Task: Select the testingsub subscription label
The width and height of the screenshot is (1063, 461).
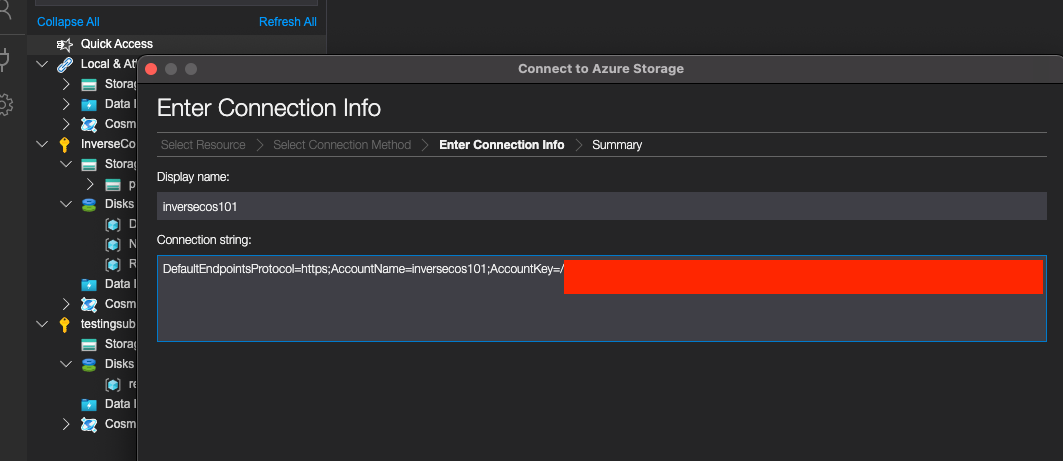Action: click(109, 324)
